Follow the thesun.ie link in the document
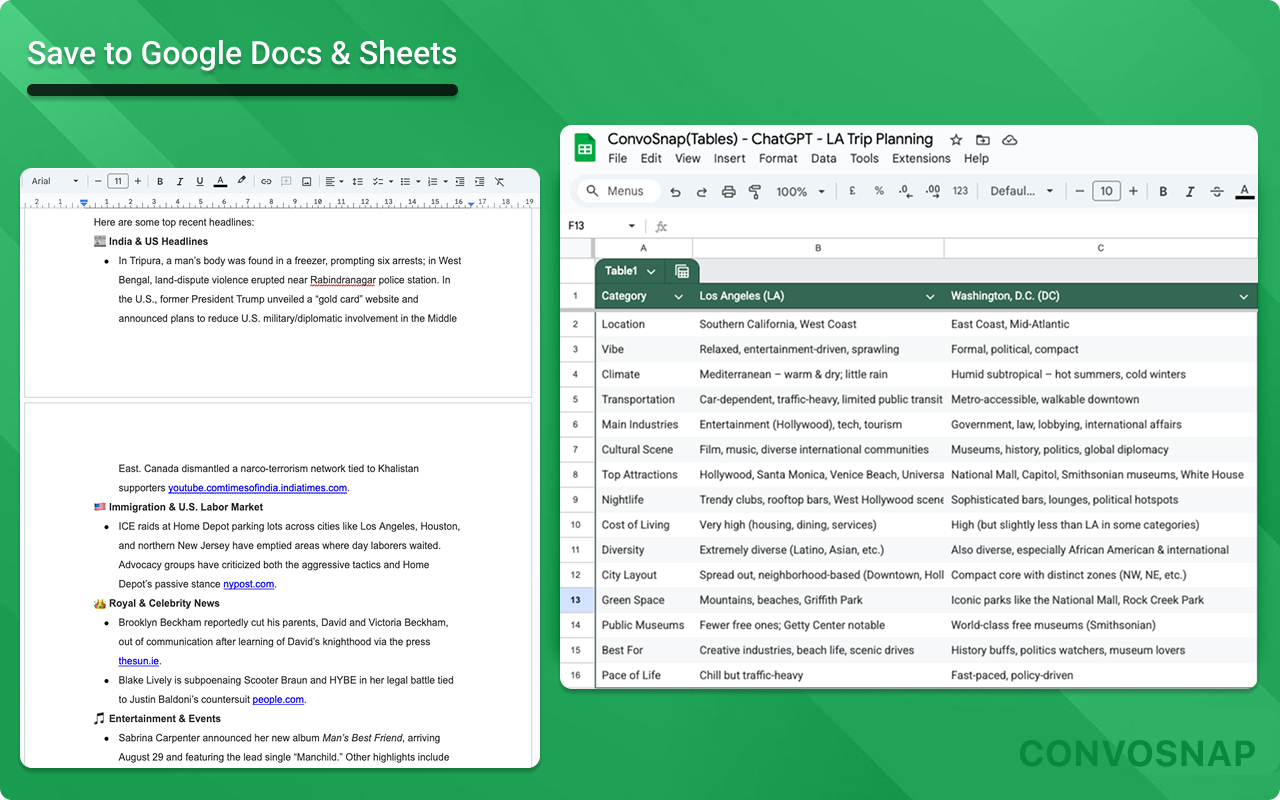Viewport: 1280px width, 800px height. tap(139, 661)
